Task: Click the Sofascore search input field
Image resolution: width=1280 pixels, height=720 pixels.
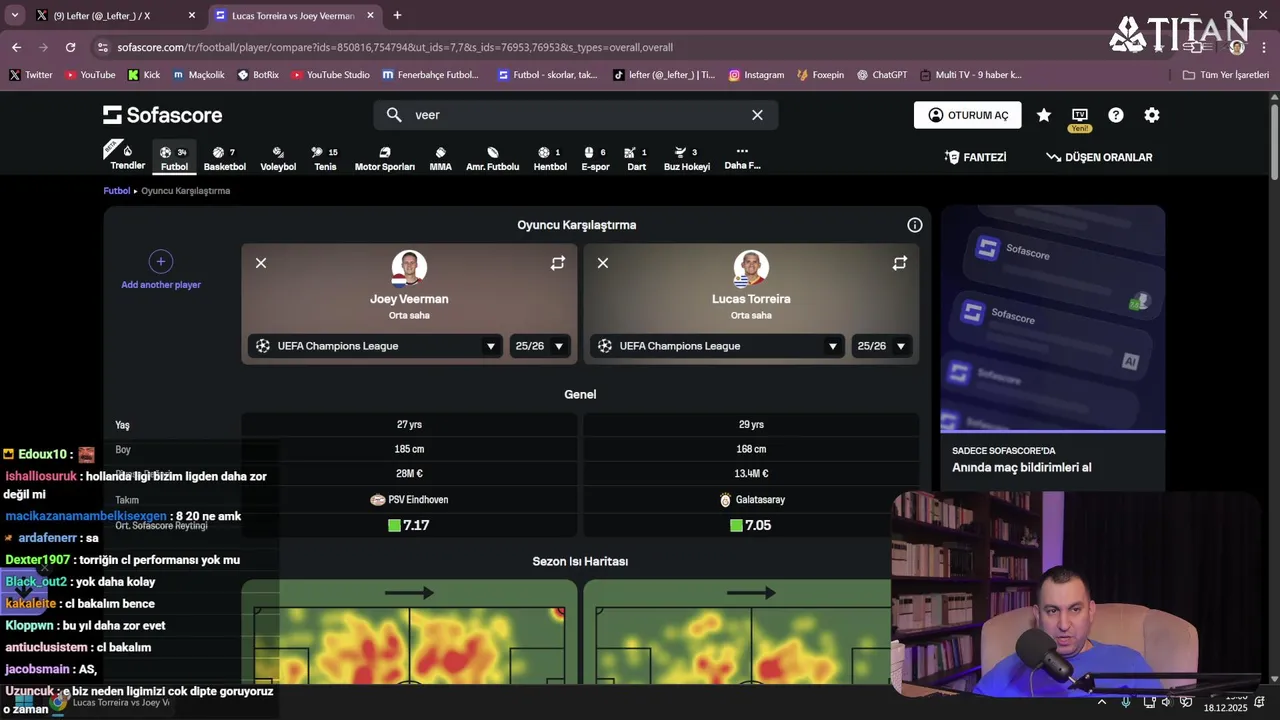Action: pyautogui.click(x=575, y=115)
